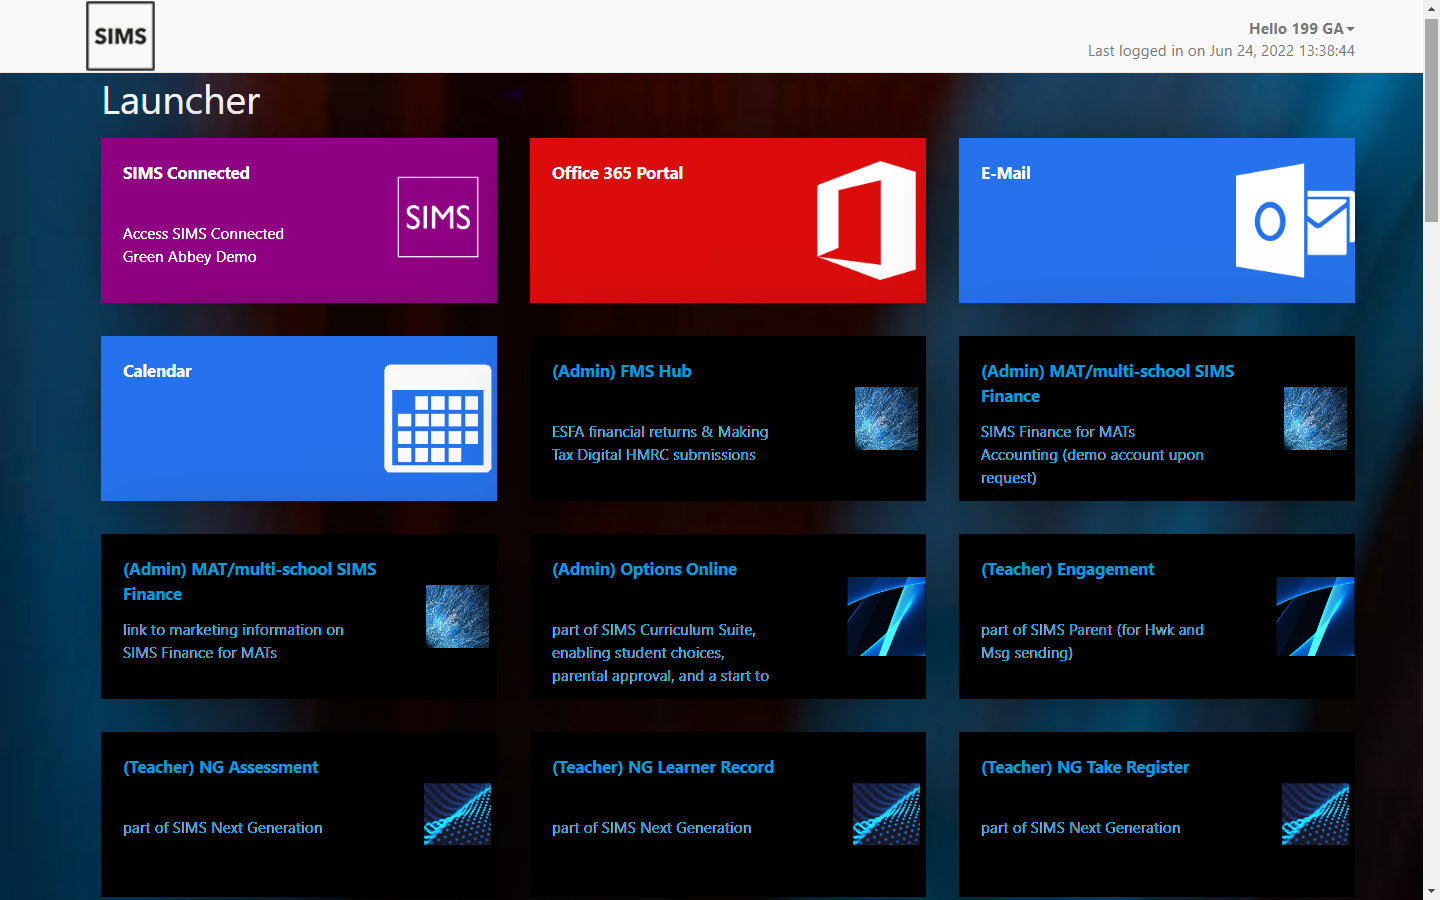Open (Admin) MAT Finance link with marketing information

(249, 581)
